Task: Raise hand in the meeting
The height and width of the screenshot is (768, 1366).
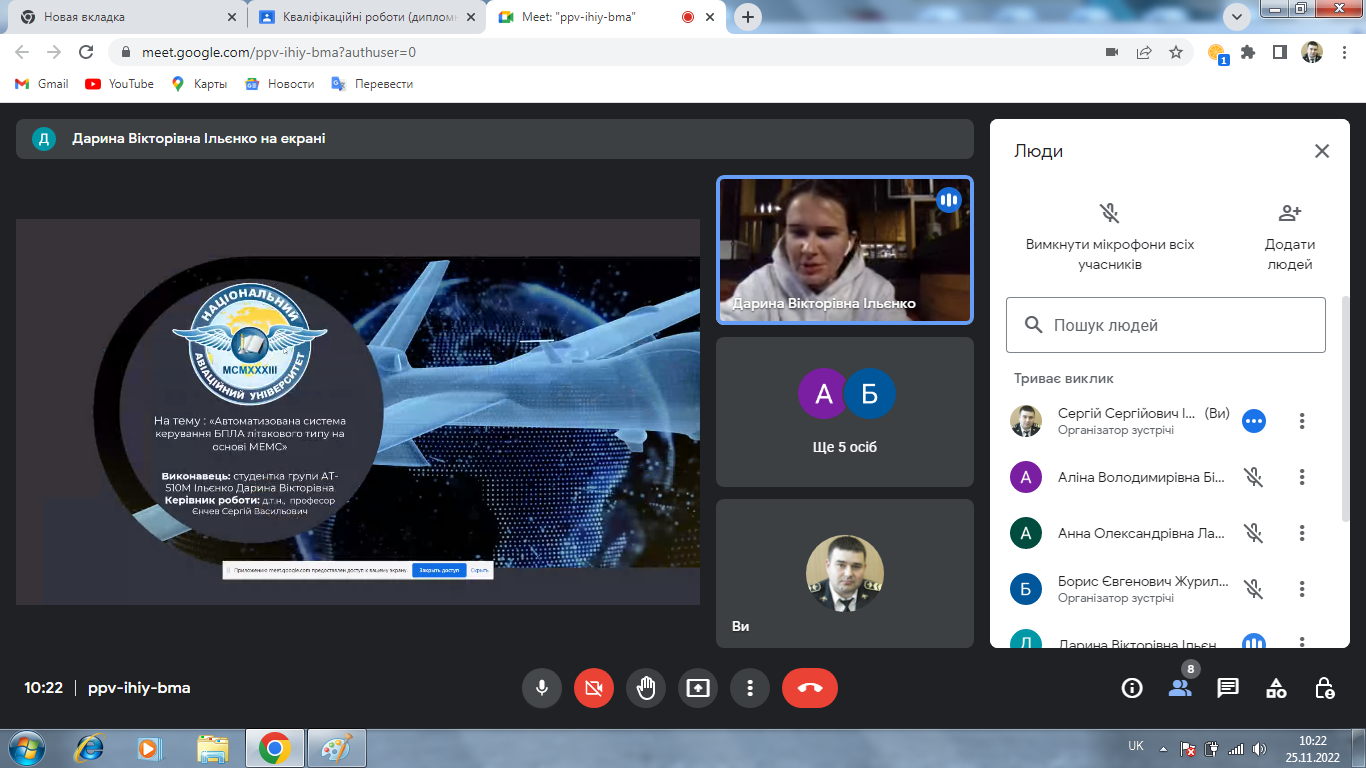Action: coord(645,688)
